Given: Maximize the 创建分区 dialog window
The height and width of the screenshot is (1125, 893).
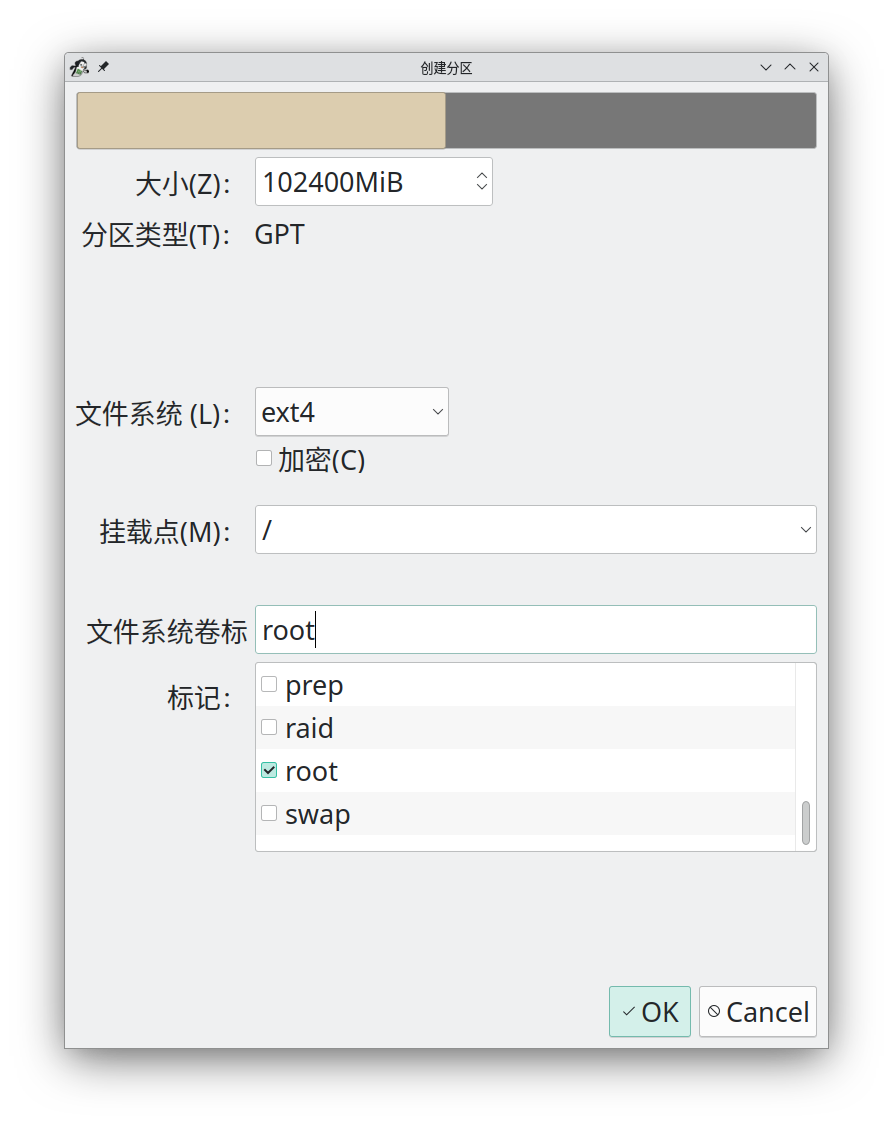Looking at the screenshot, I should pyautogui.click(x=790, y=67).
